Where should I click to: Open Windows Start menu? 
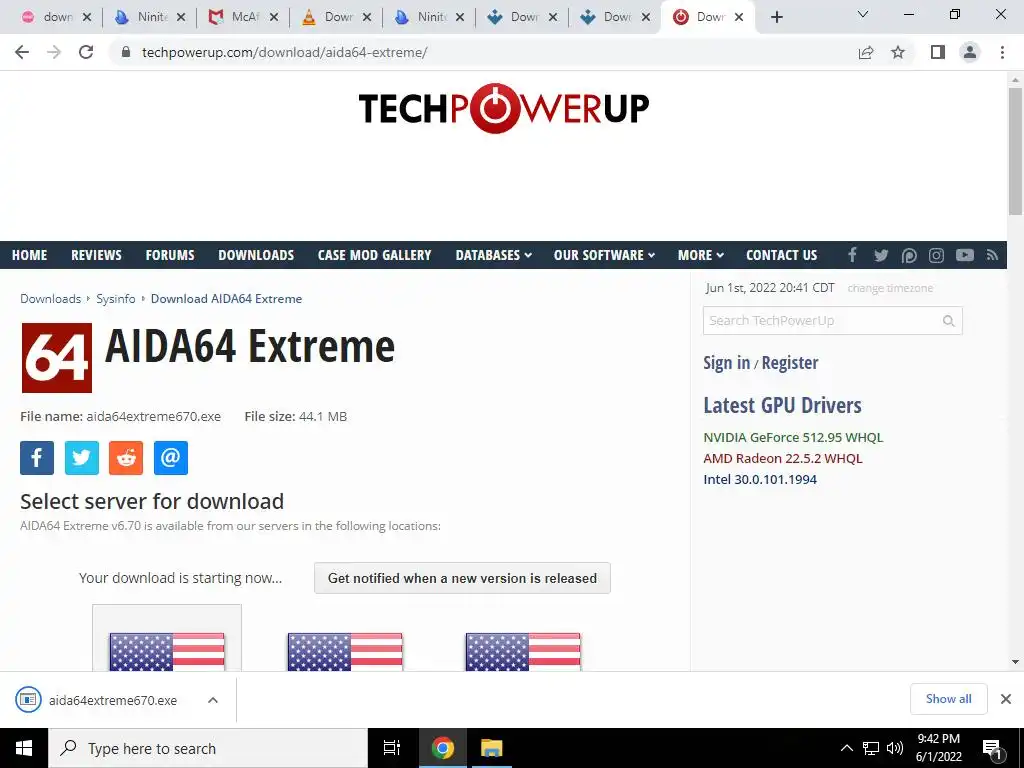pos(24,748)
